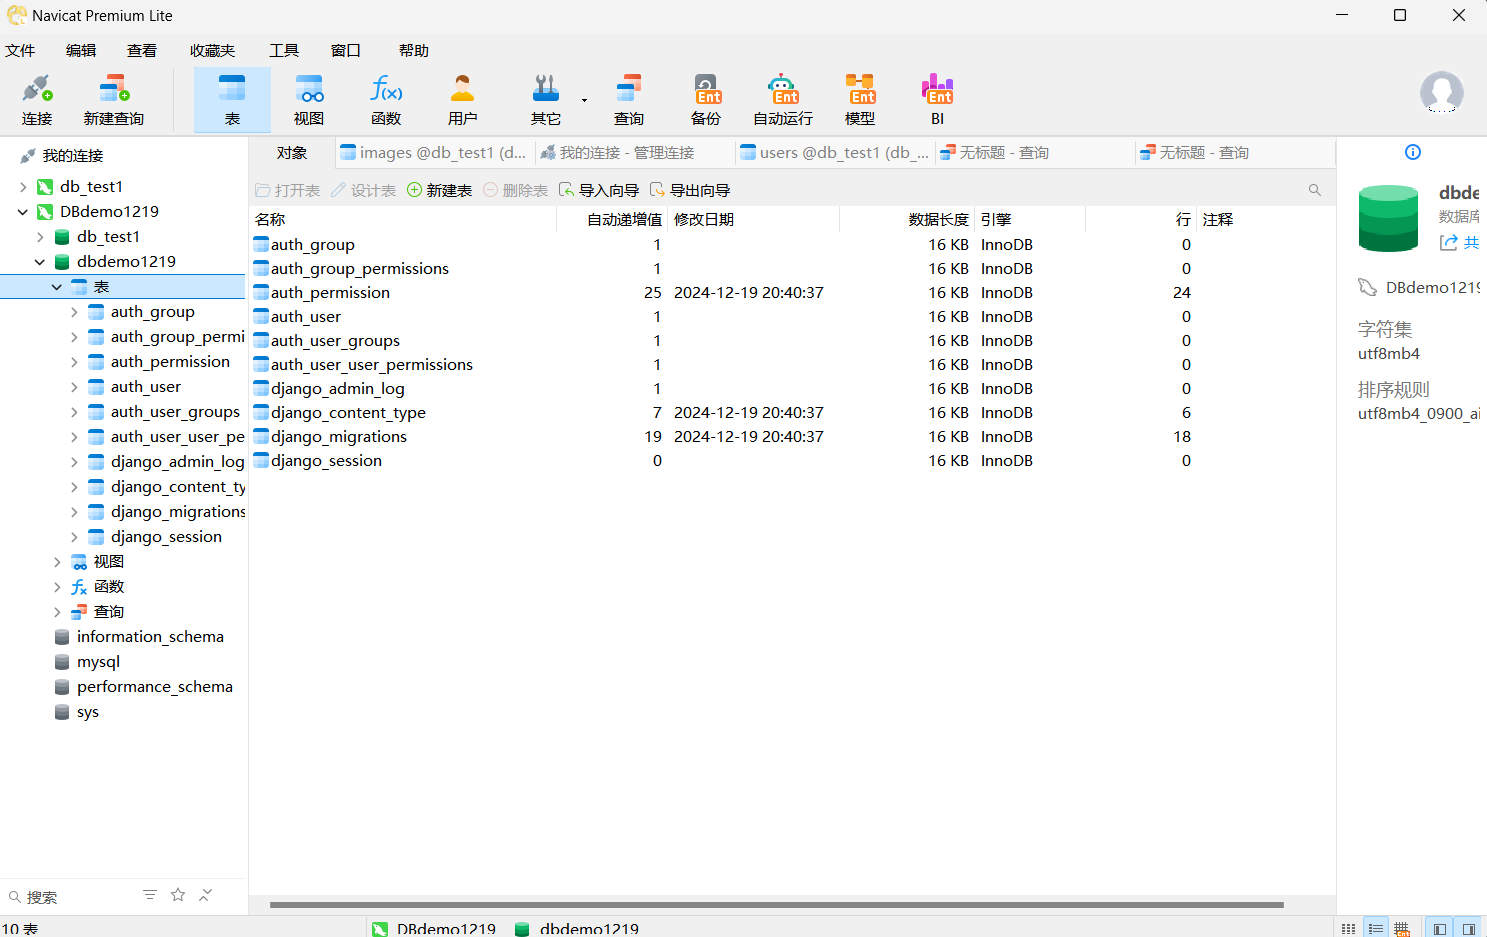Open the BI toolbar icon
The height and width of the screenshot is (937, 1487).
[937, 100]
